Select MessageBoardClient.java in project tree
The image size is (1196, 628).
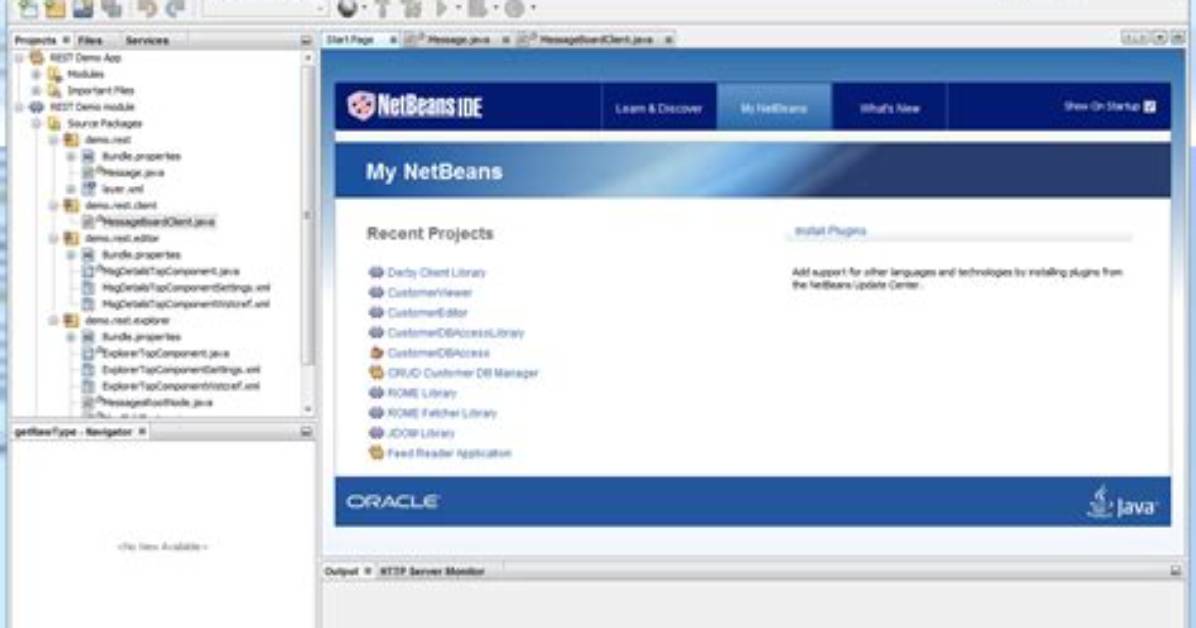point(158,222)
